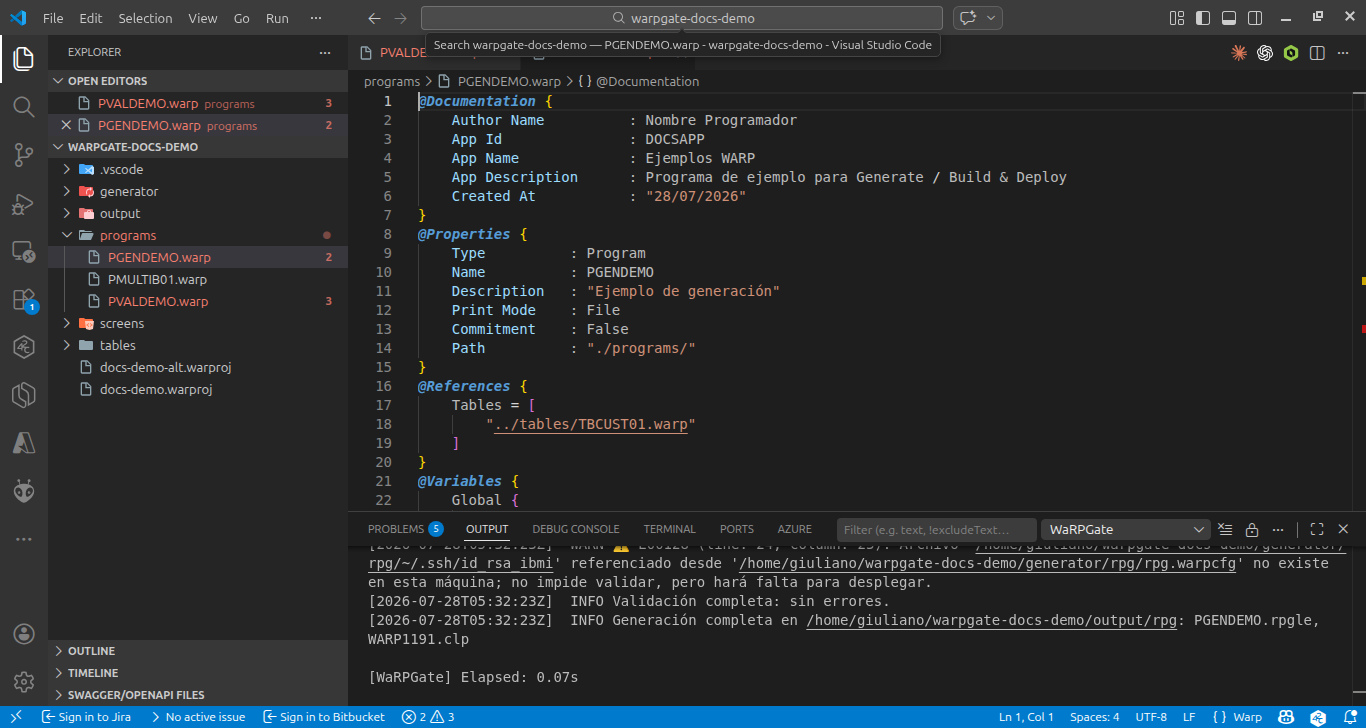1366x728 pixels.
Task: Toggle output auto-scroll lock
Action: pos(1252,529)
